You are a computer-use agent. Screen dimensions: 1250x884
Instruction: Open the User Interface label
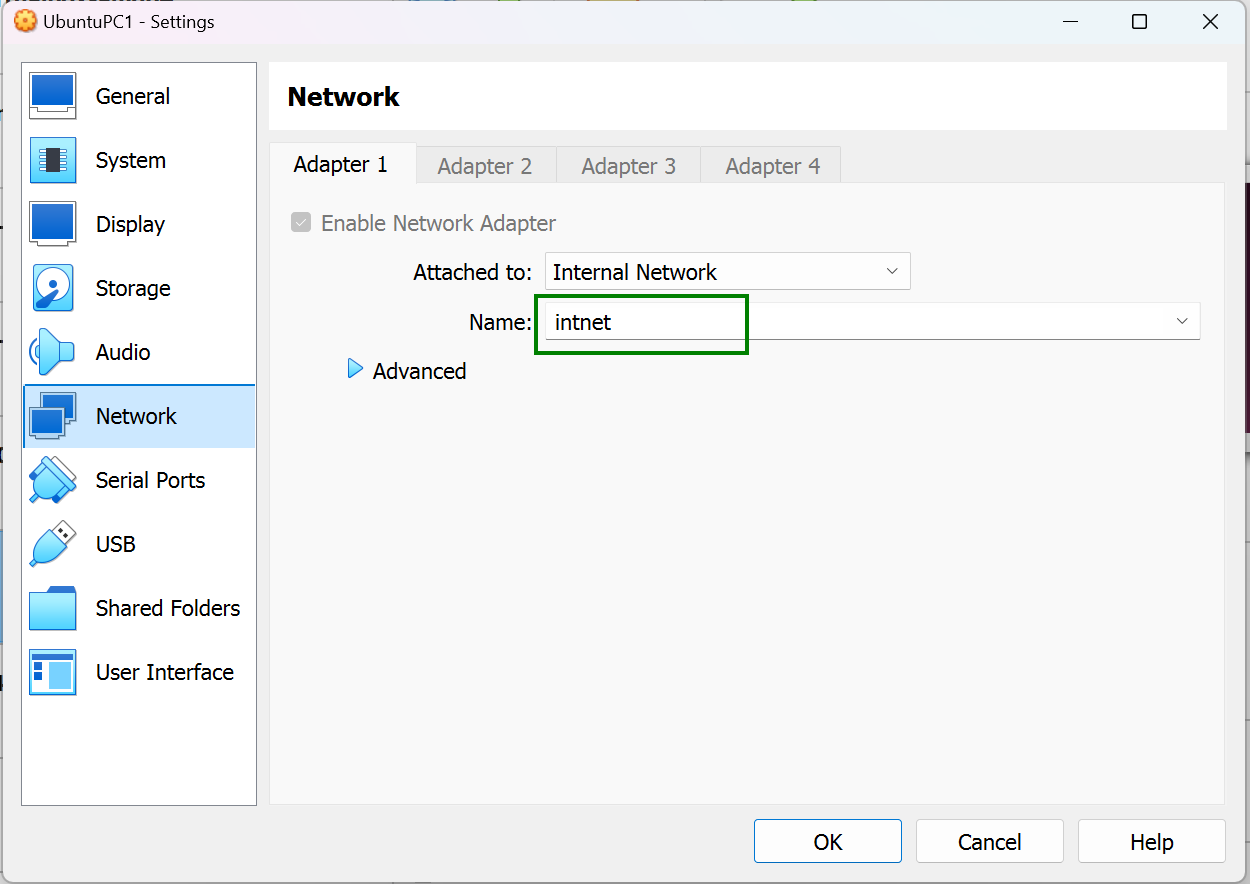point(165,672)
